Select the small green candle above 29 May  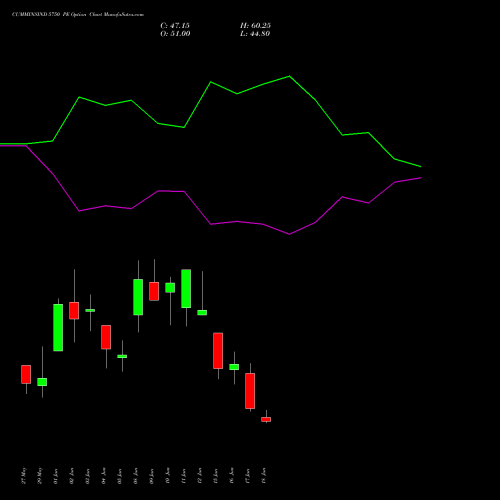click(42, 382)
